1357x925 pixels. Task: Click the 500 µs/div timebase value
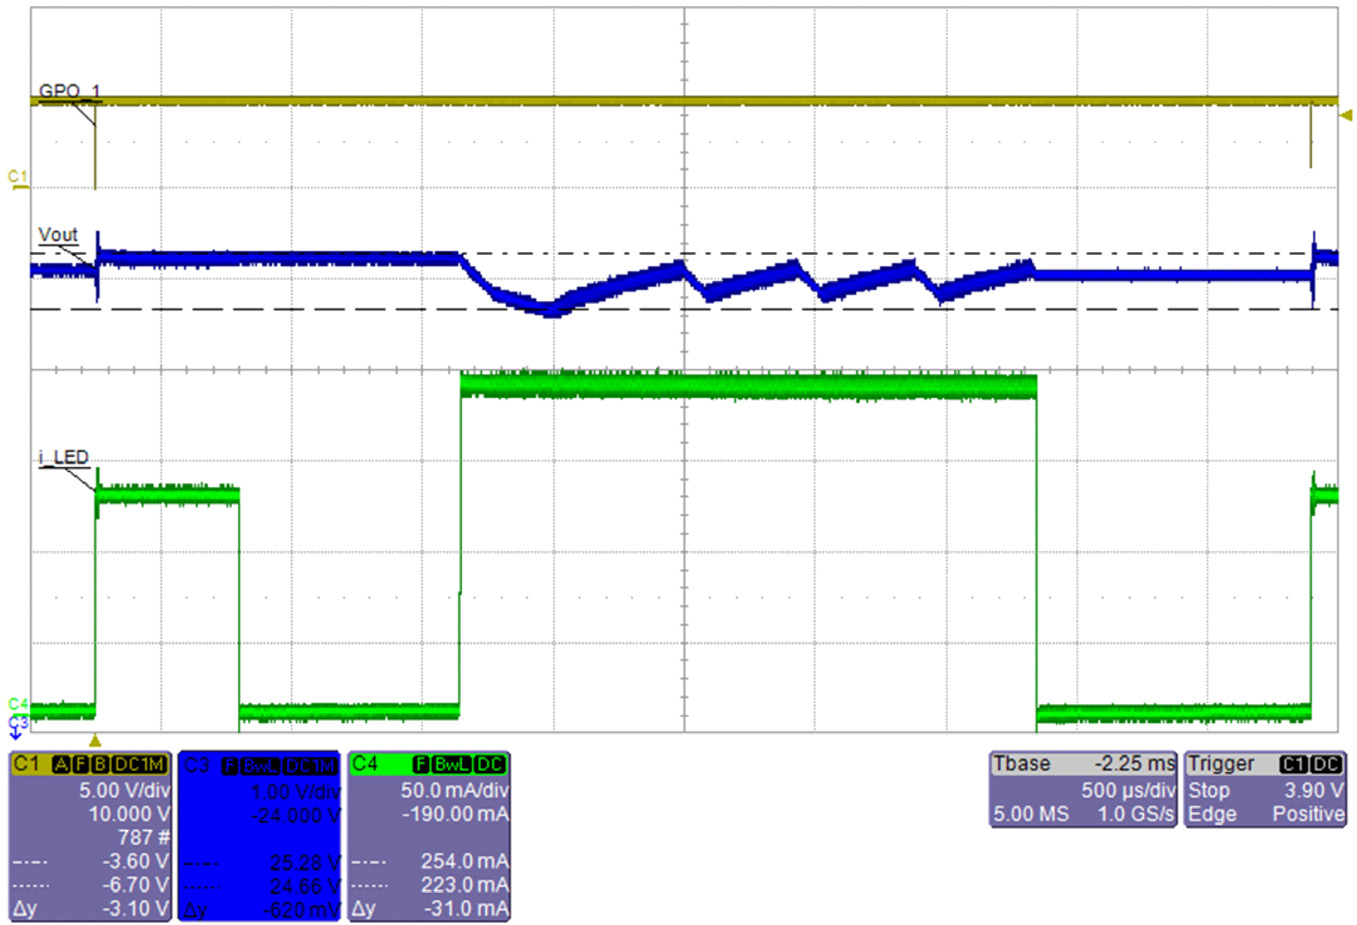click(1127, 790)
